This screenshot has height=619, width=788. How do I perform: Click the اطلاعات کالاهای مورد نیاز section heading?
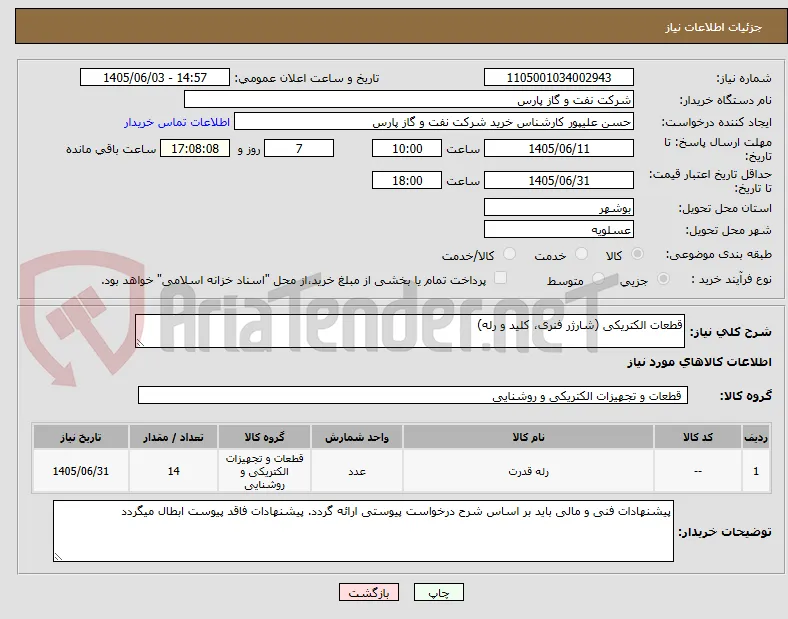coord(699,362)
